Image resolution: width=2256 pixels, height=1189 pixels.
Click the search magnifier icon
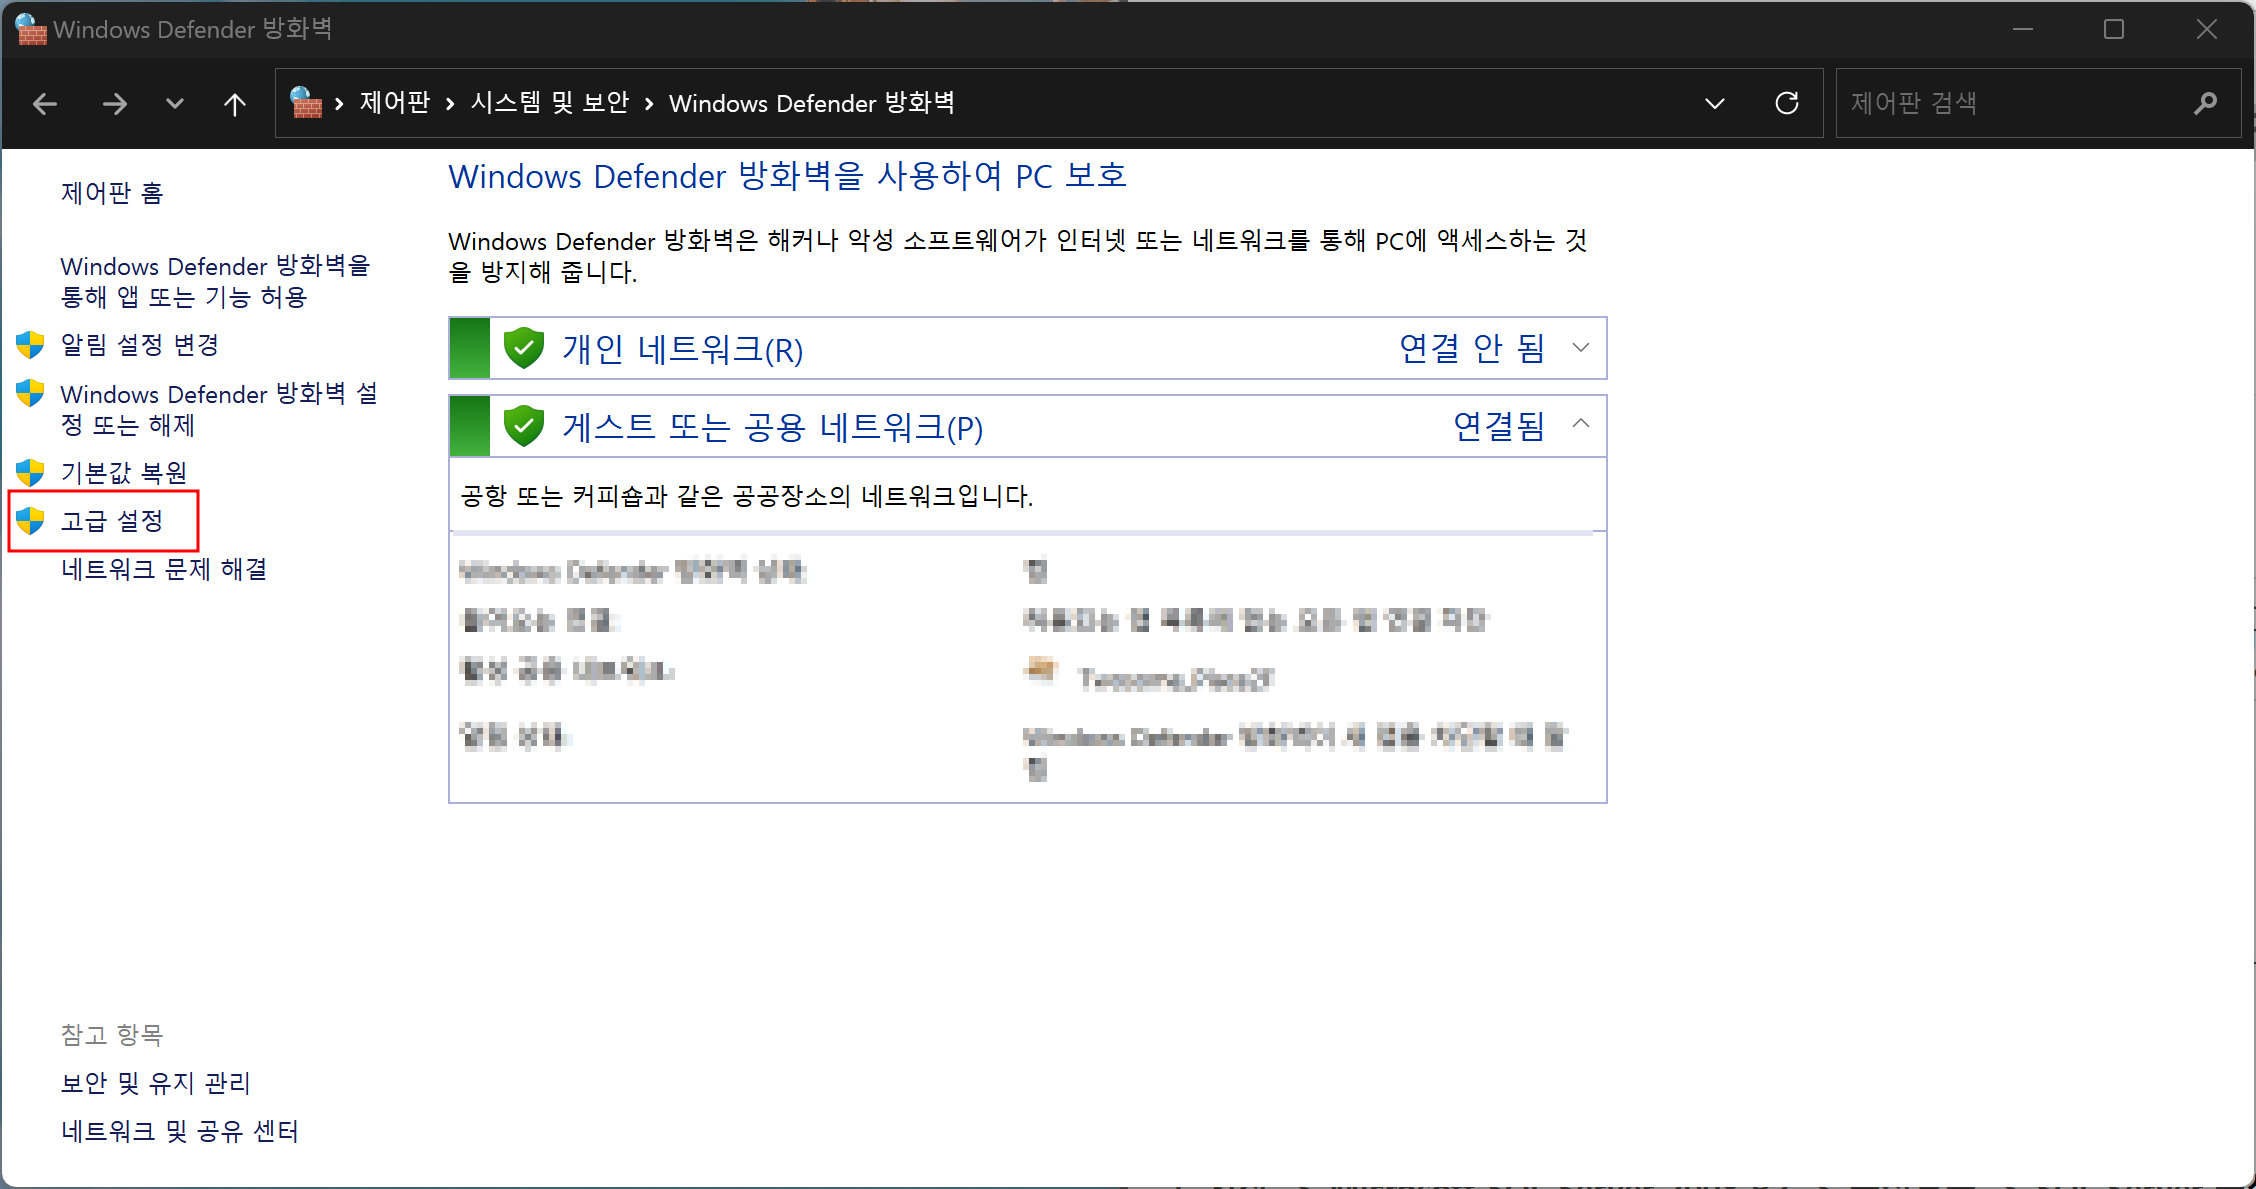tap(2206, 103)
